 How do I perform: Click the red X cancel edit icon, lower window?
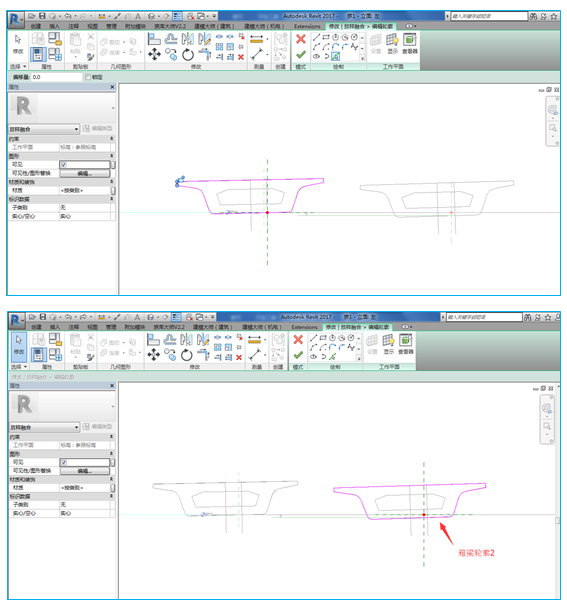[x=298, y=340]
